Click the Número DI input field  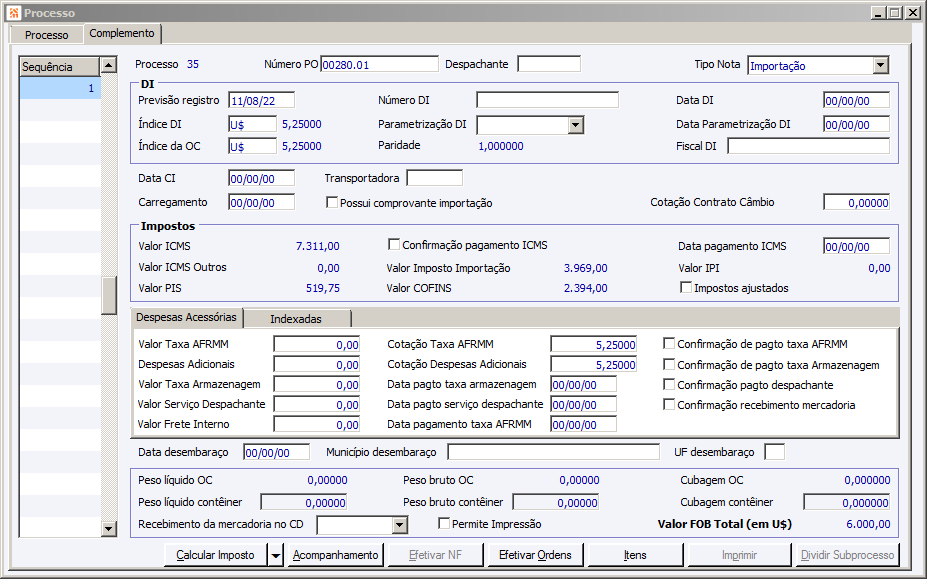(547, 100)
